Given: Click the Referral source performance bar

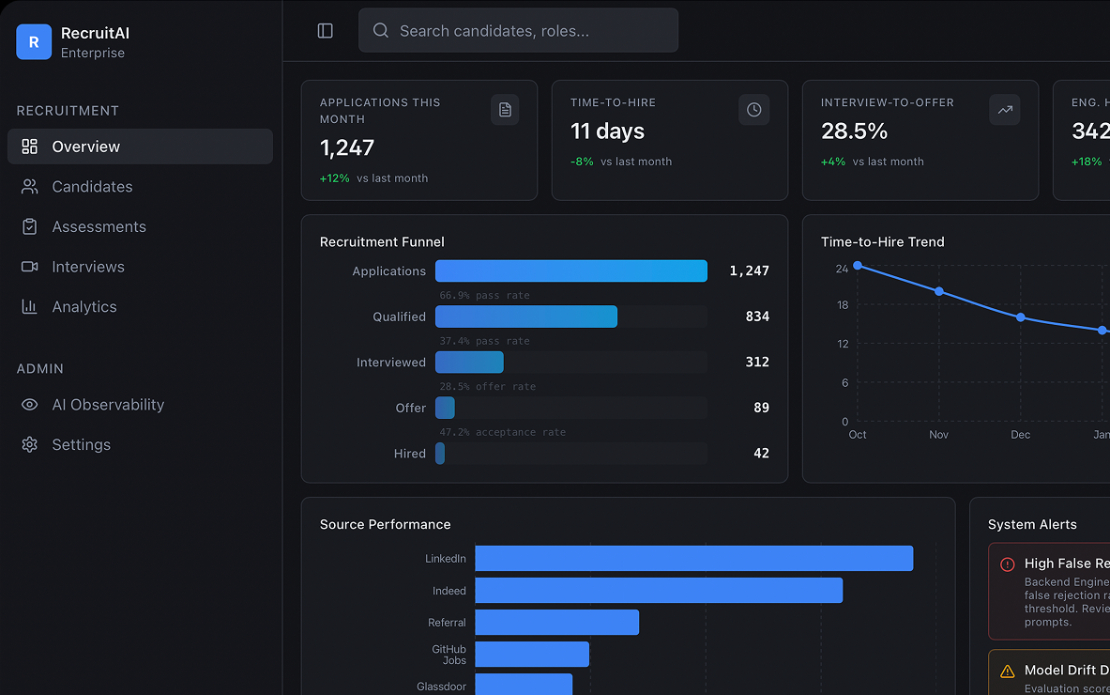Looking at the screenshot, I should 556,622.
